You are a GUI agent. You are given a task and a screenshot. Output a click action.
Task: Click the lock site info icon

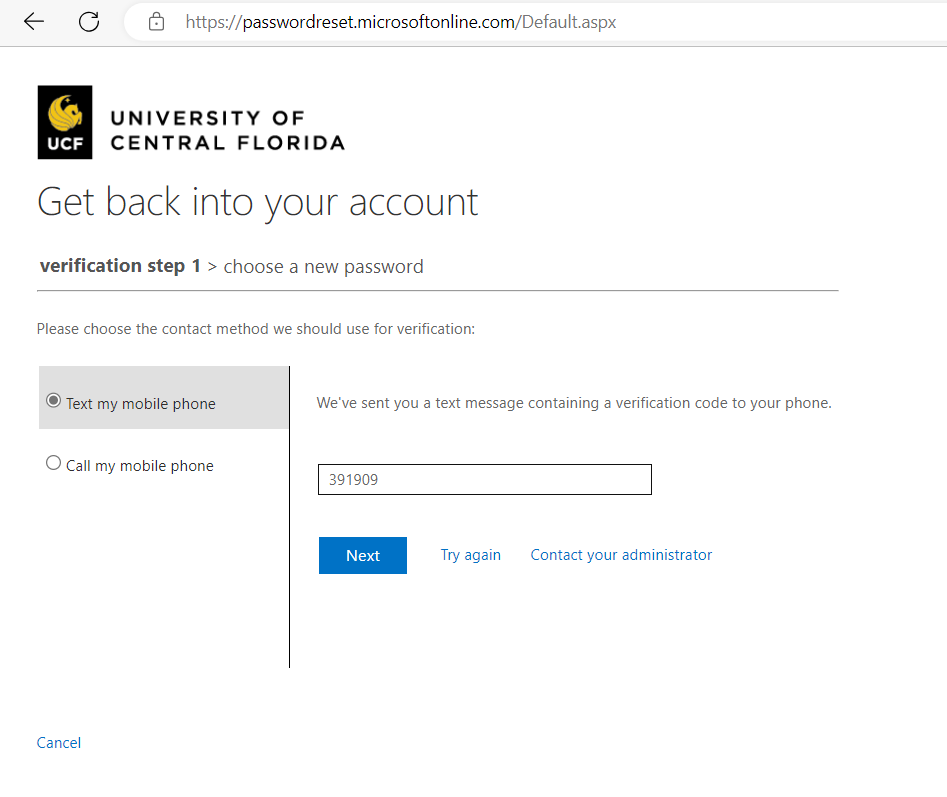156,22
